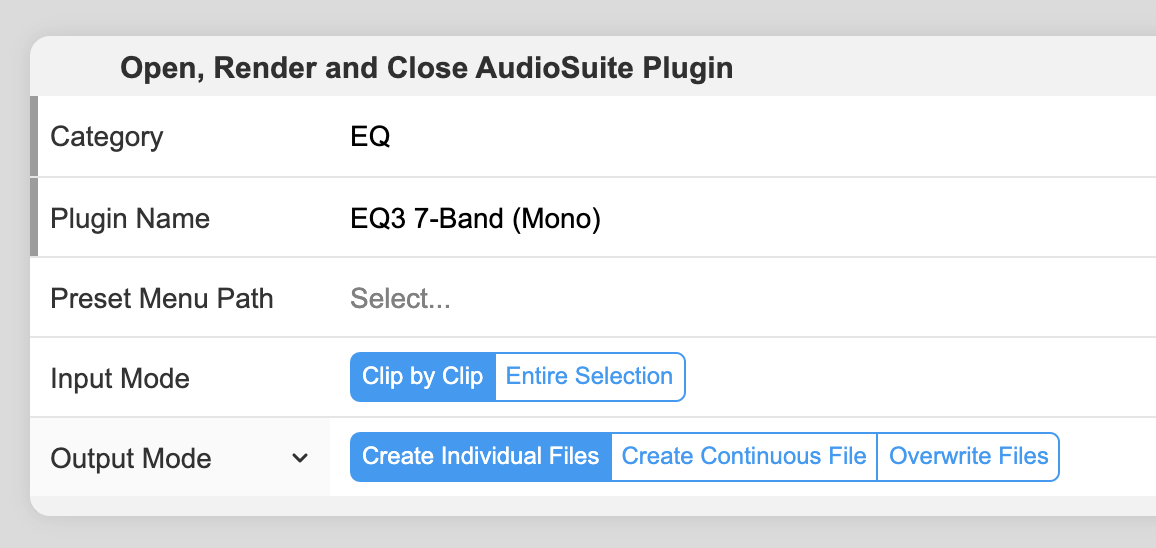Viewport: 1156px width, 548px height.
Task: Click empty space right of the Entire Selection button
Action: point(900,377)
